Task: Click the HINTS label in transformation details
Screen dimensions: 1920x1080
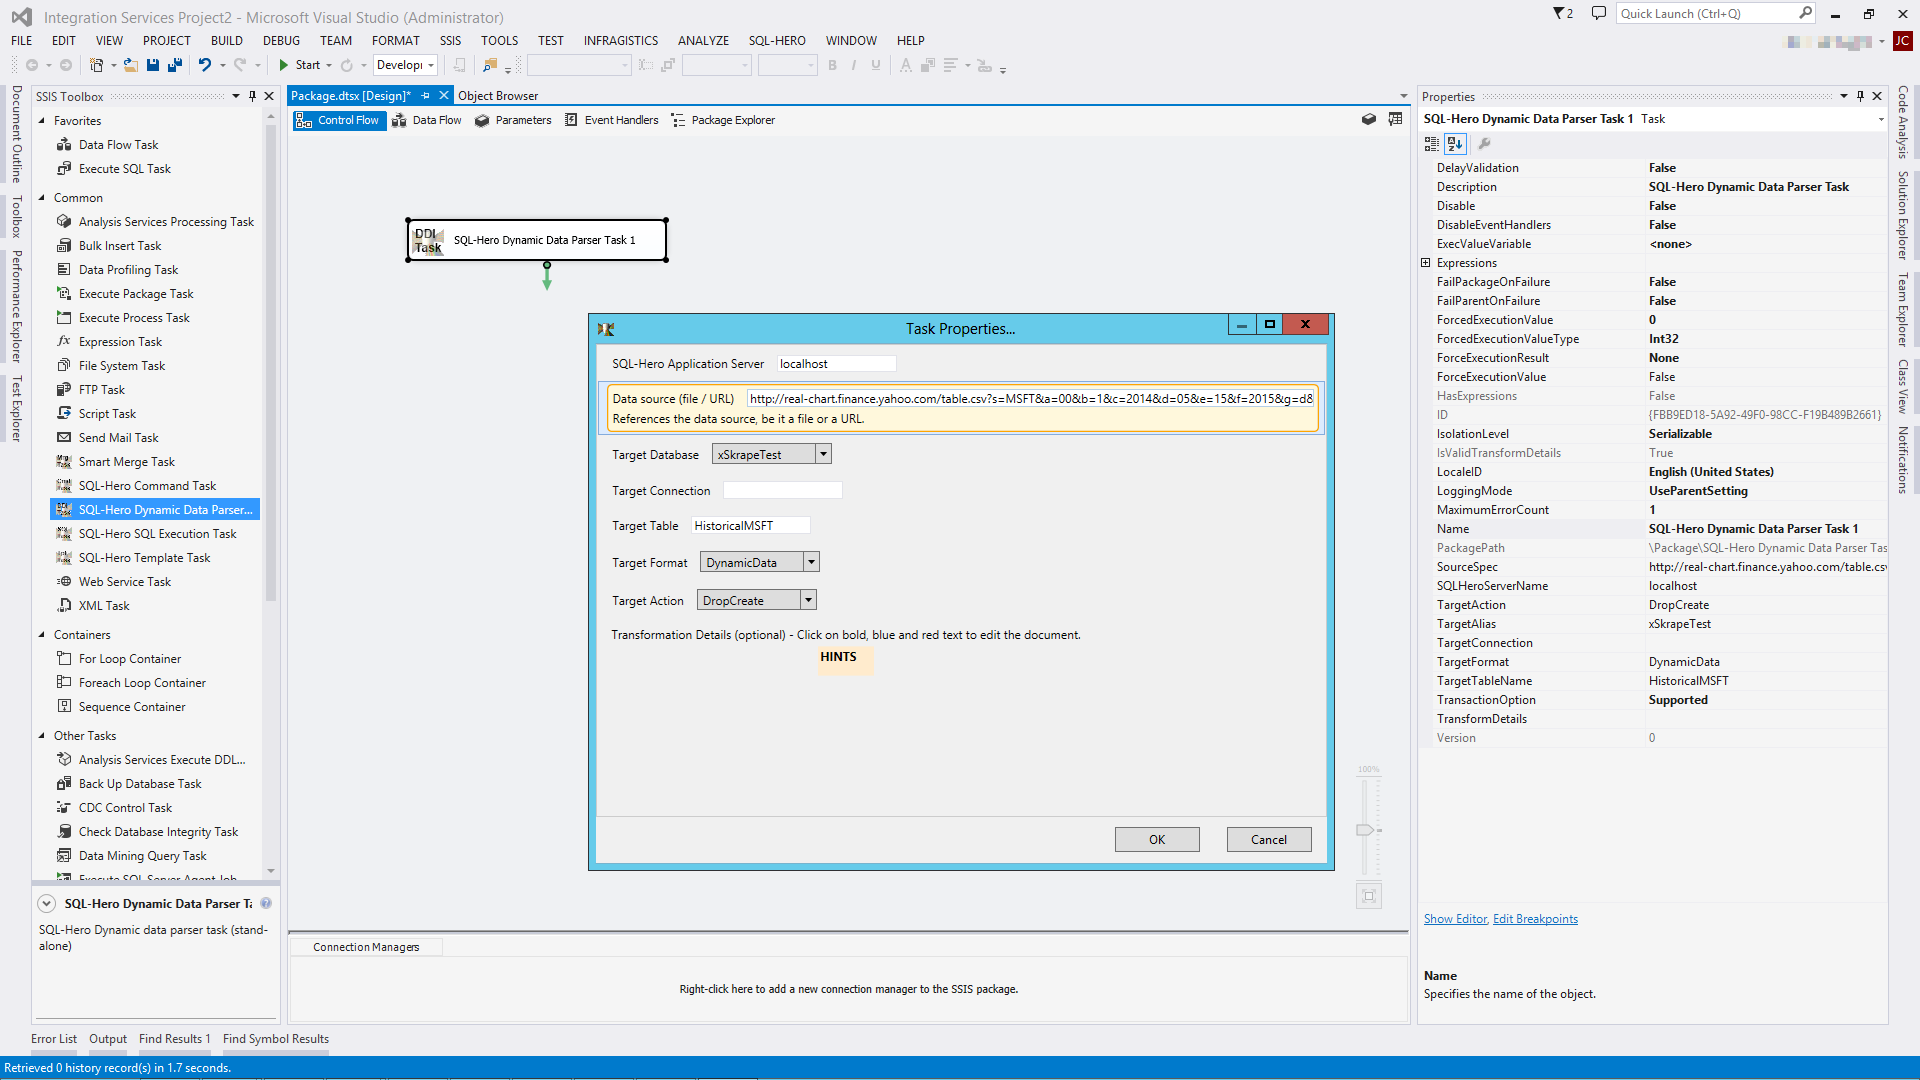Action: click(x=838, y=657)
